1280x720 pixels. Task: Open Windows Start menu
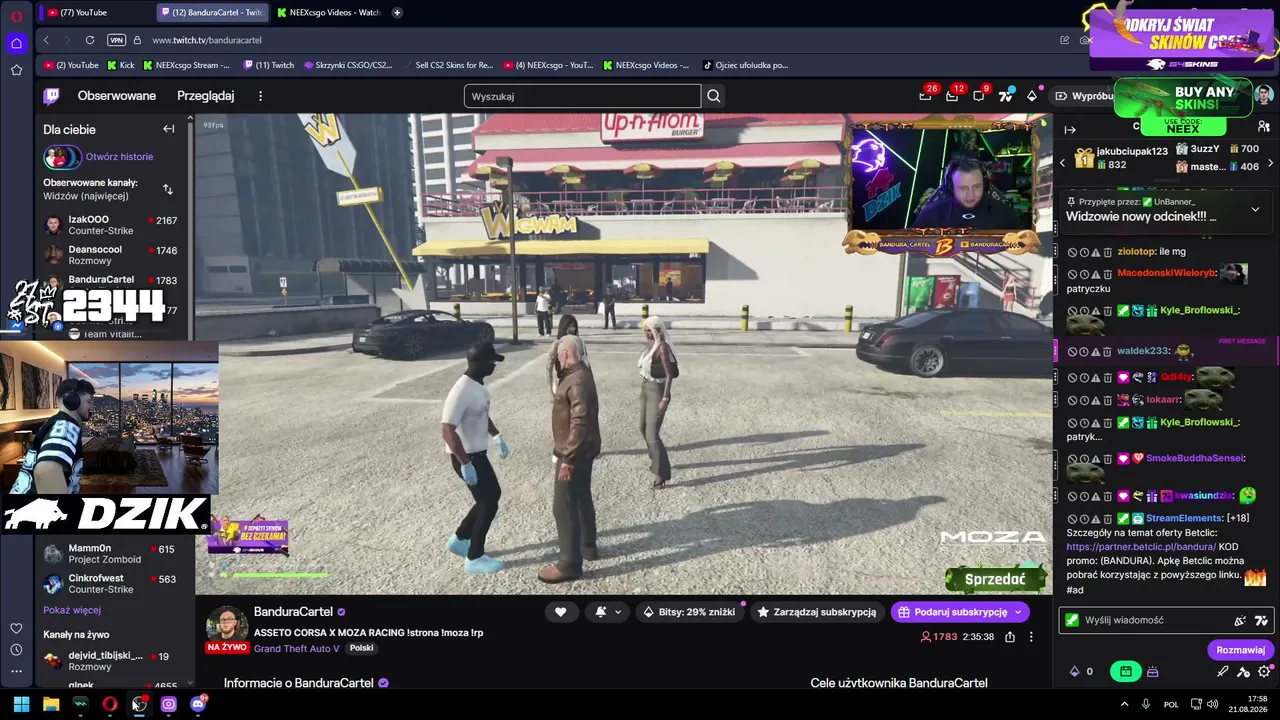click(21, 704)
